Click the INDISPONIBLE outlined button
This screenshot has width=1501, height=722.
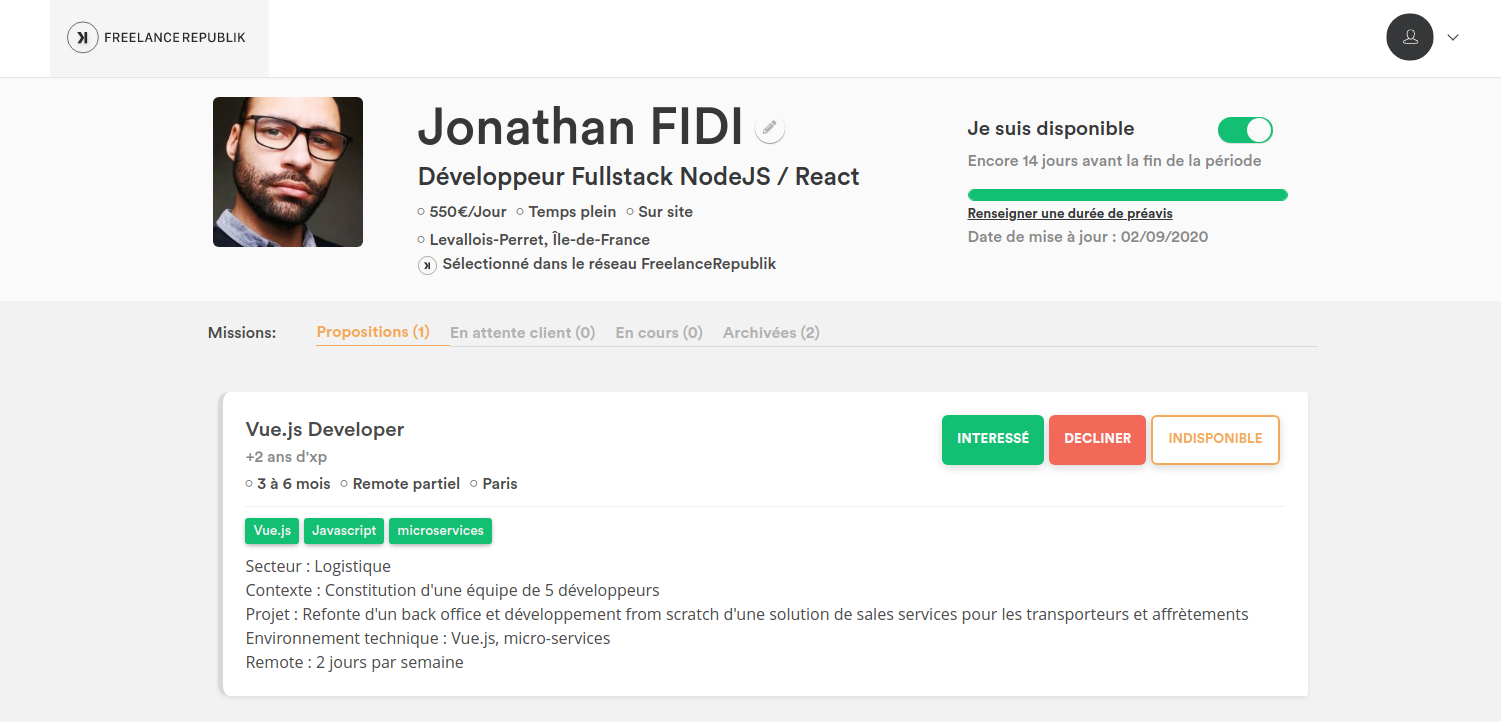[x=1215, y=439]
